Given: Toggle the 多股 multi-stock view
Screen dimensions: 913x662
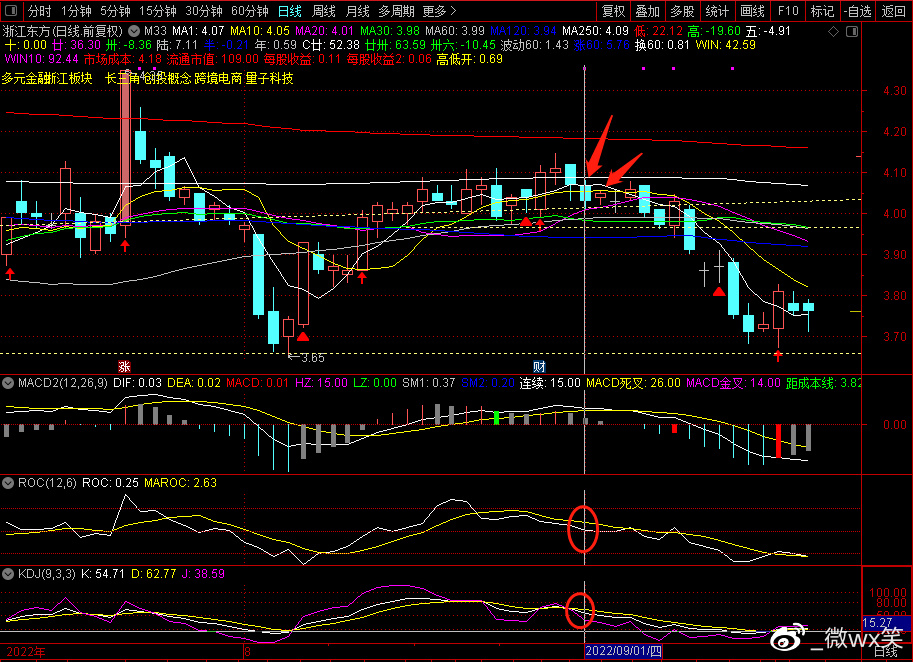Looking at the screenshot, I should tap(681, 11).
